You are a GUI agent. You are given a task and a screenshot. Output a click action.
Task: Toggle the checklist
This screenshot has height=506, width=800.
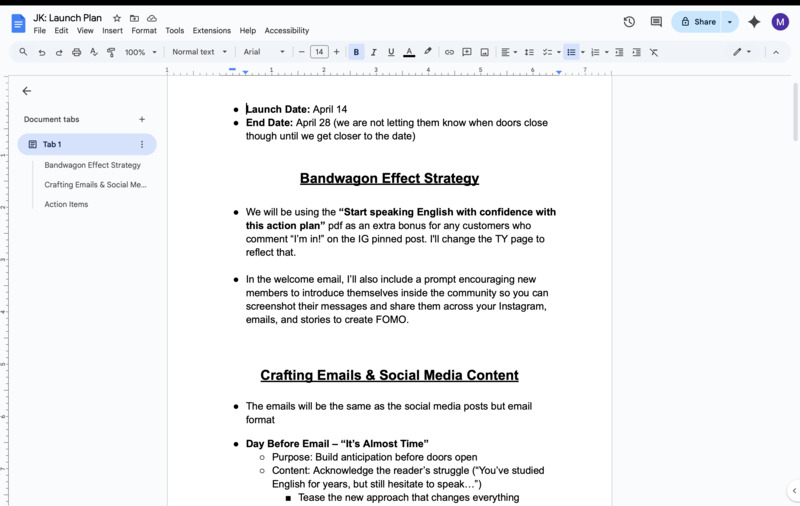tap(547, 52)
